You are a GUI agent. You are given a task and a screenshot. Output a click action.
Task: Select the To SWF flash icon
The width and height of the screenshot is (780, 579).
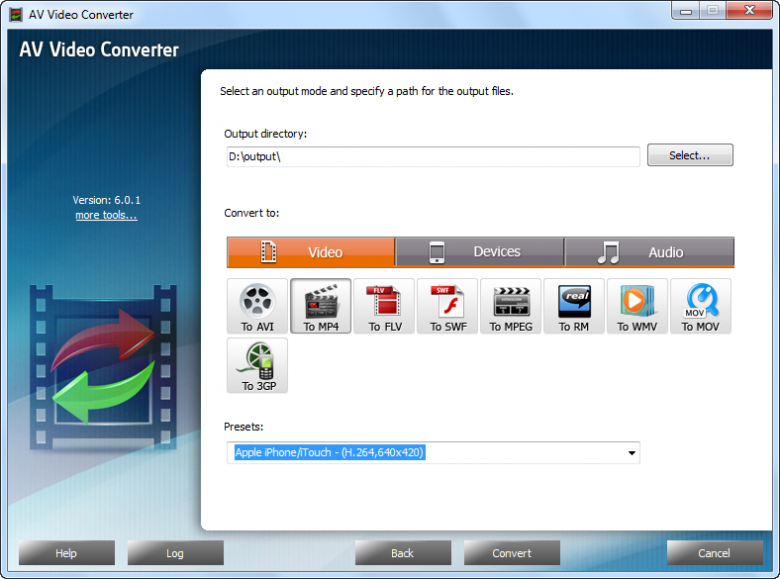447,306
